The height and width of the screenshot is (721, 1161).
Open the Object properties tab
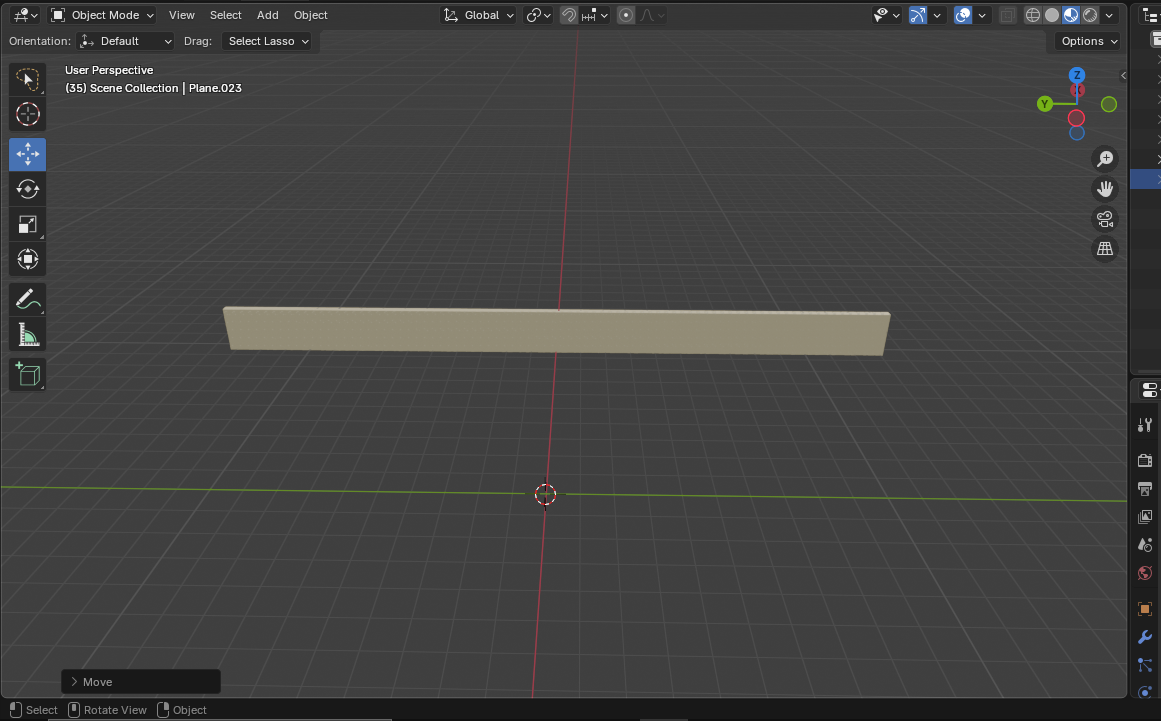coord(1145,609)
